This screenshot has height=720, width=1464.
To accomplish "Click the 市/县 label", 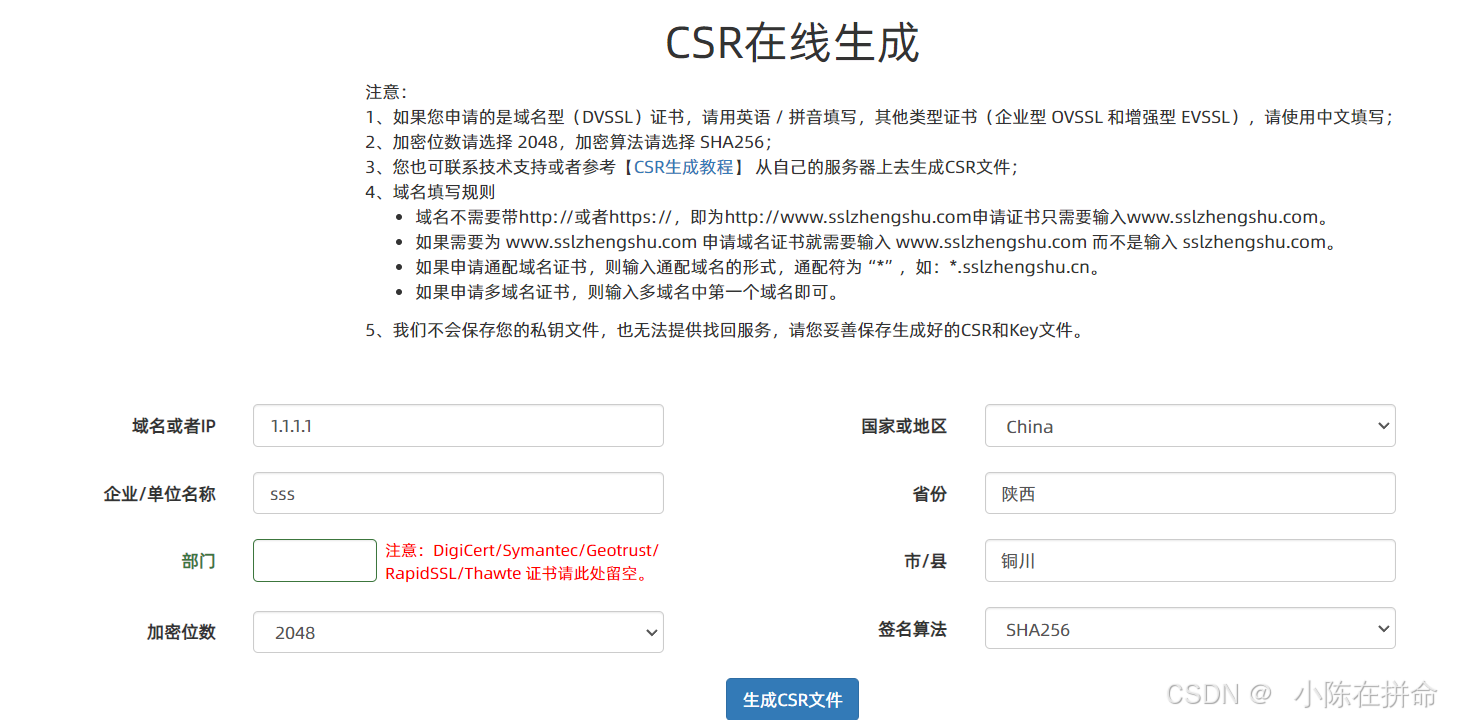I will click(x=926, y=561).
